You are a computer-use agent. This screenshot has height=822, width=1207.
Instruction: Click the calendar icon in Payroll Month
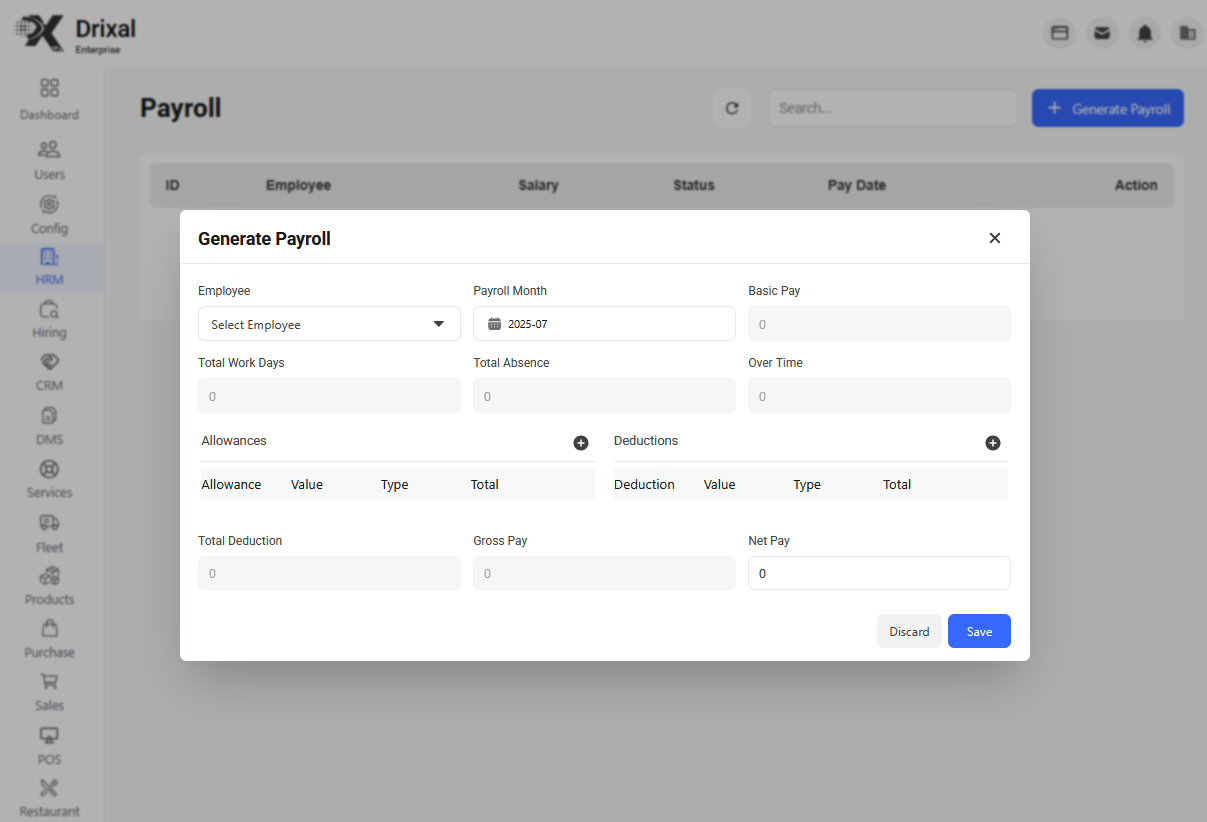(x=494, y=324)
